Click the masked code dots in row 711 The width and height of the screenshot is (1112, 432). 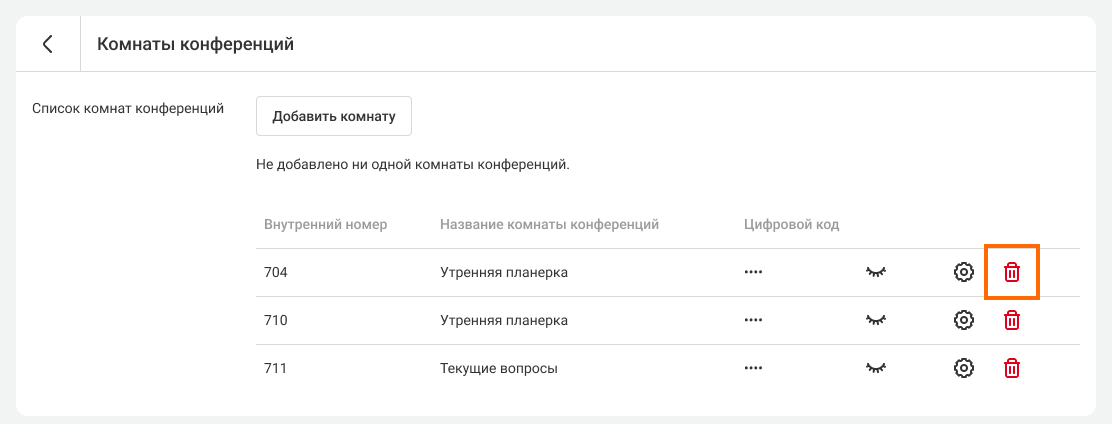753,368
